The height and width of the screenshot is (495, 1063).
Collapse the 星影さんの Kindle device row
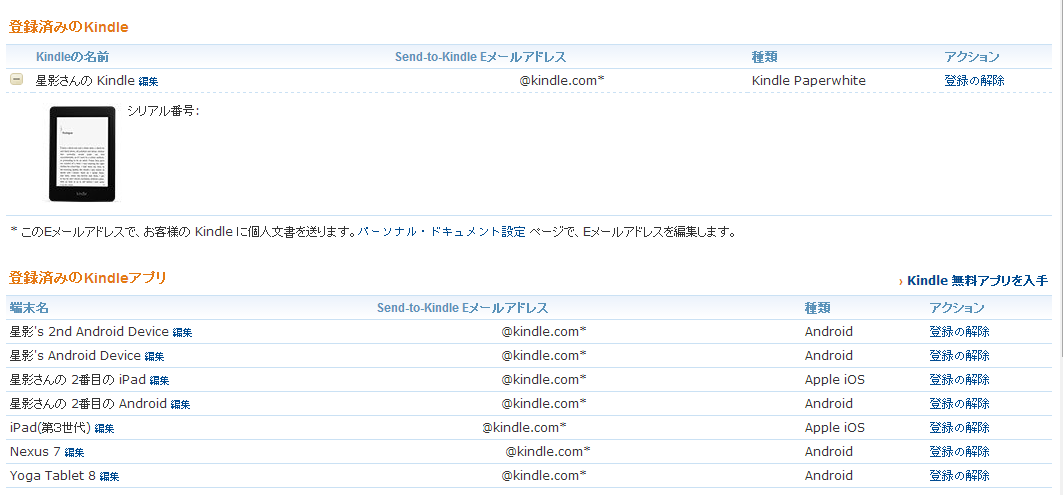16,79
